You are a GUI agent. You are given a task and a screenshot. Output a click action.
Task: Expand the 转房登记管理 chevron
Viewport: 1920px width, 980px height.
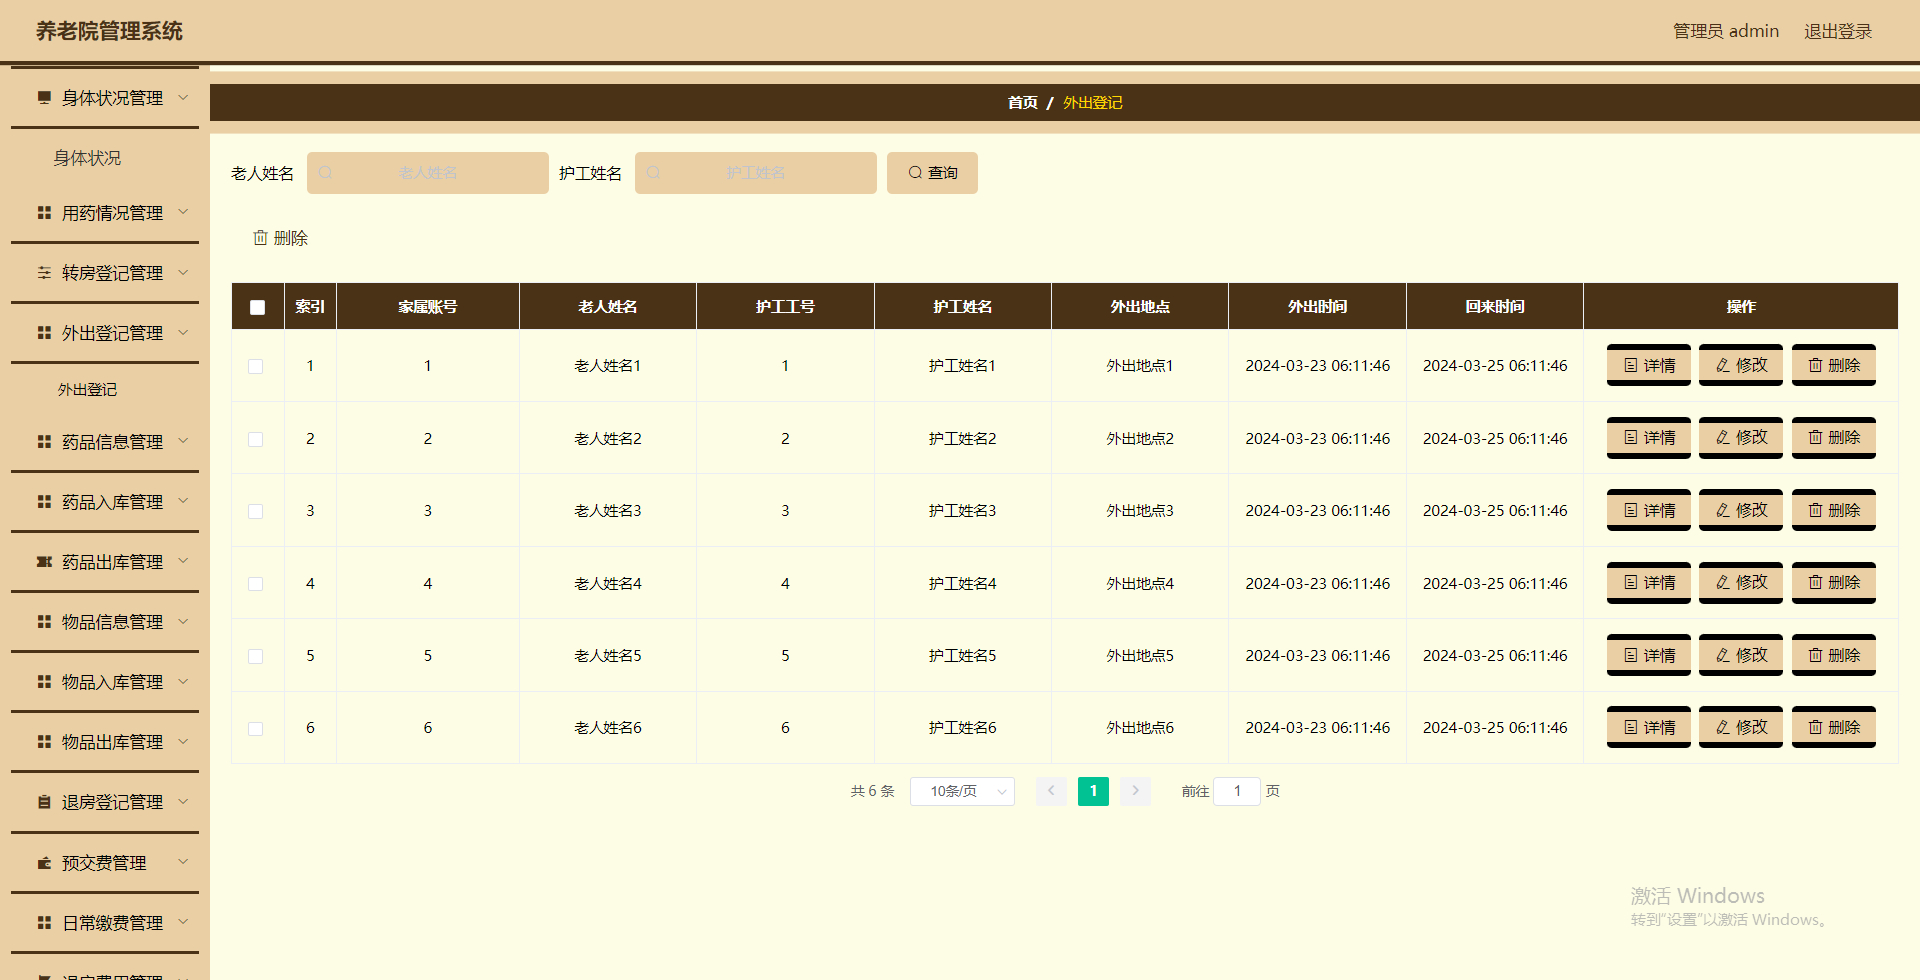pos(183,272)
